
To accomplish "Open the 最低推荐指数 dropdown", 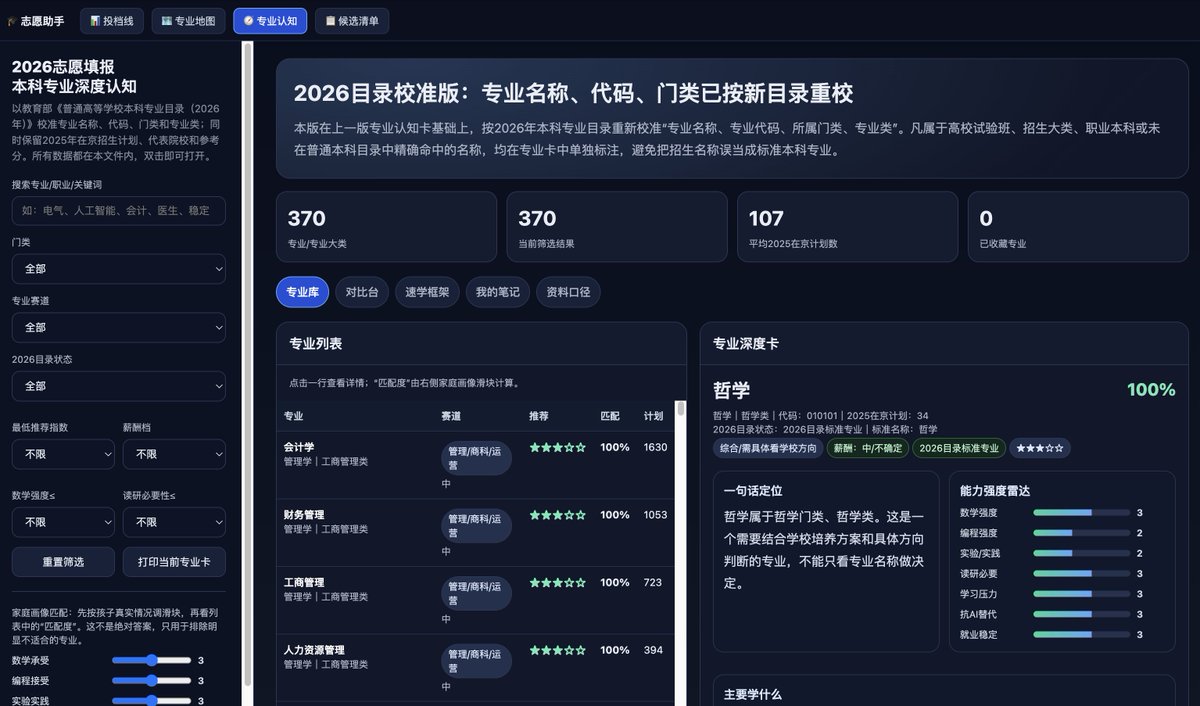I will (x=63, y=454).
